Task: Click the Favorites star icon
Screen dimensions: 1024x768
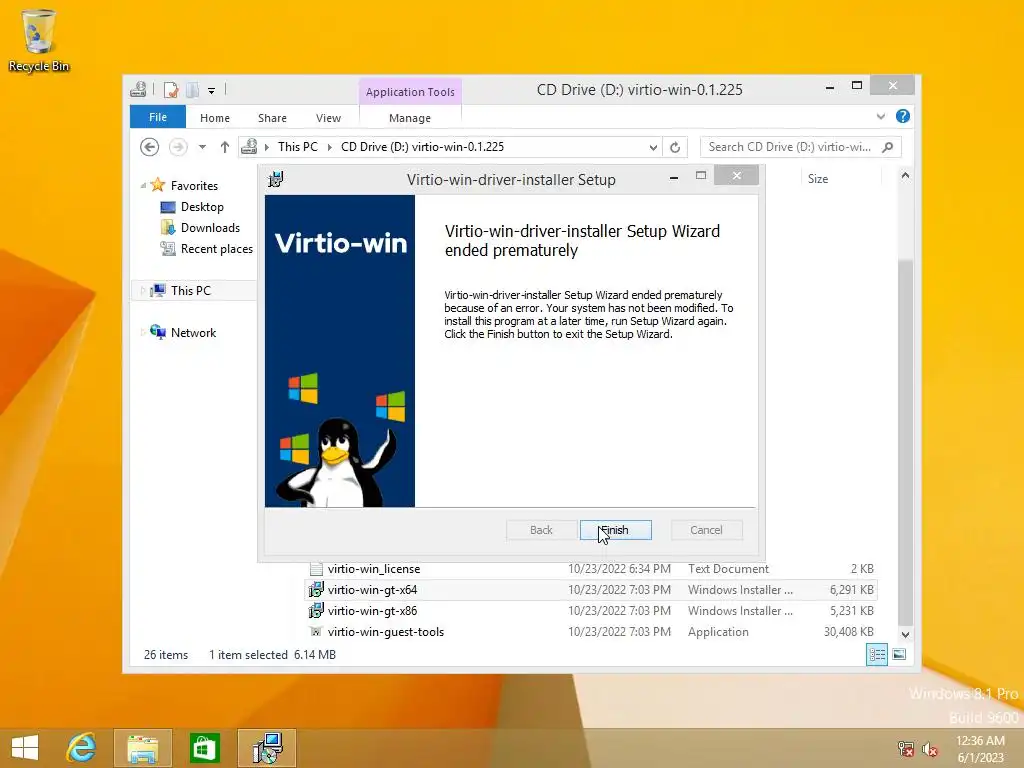Action: coord(157,185)
